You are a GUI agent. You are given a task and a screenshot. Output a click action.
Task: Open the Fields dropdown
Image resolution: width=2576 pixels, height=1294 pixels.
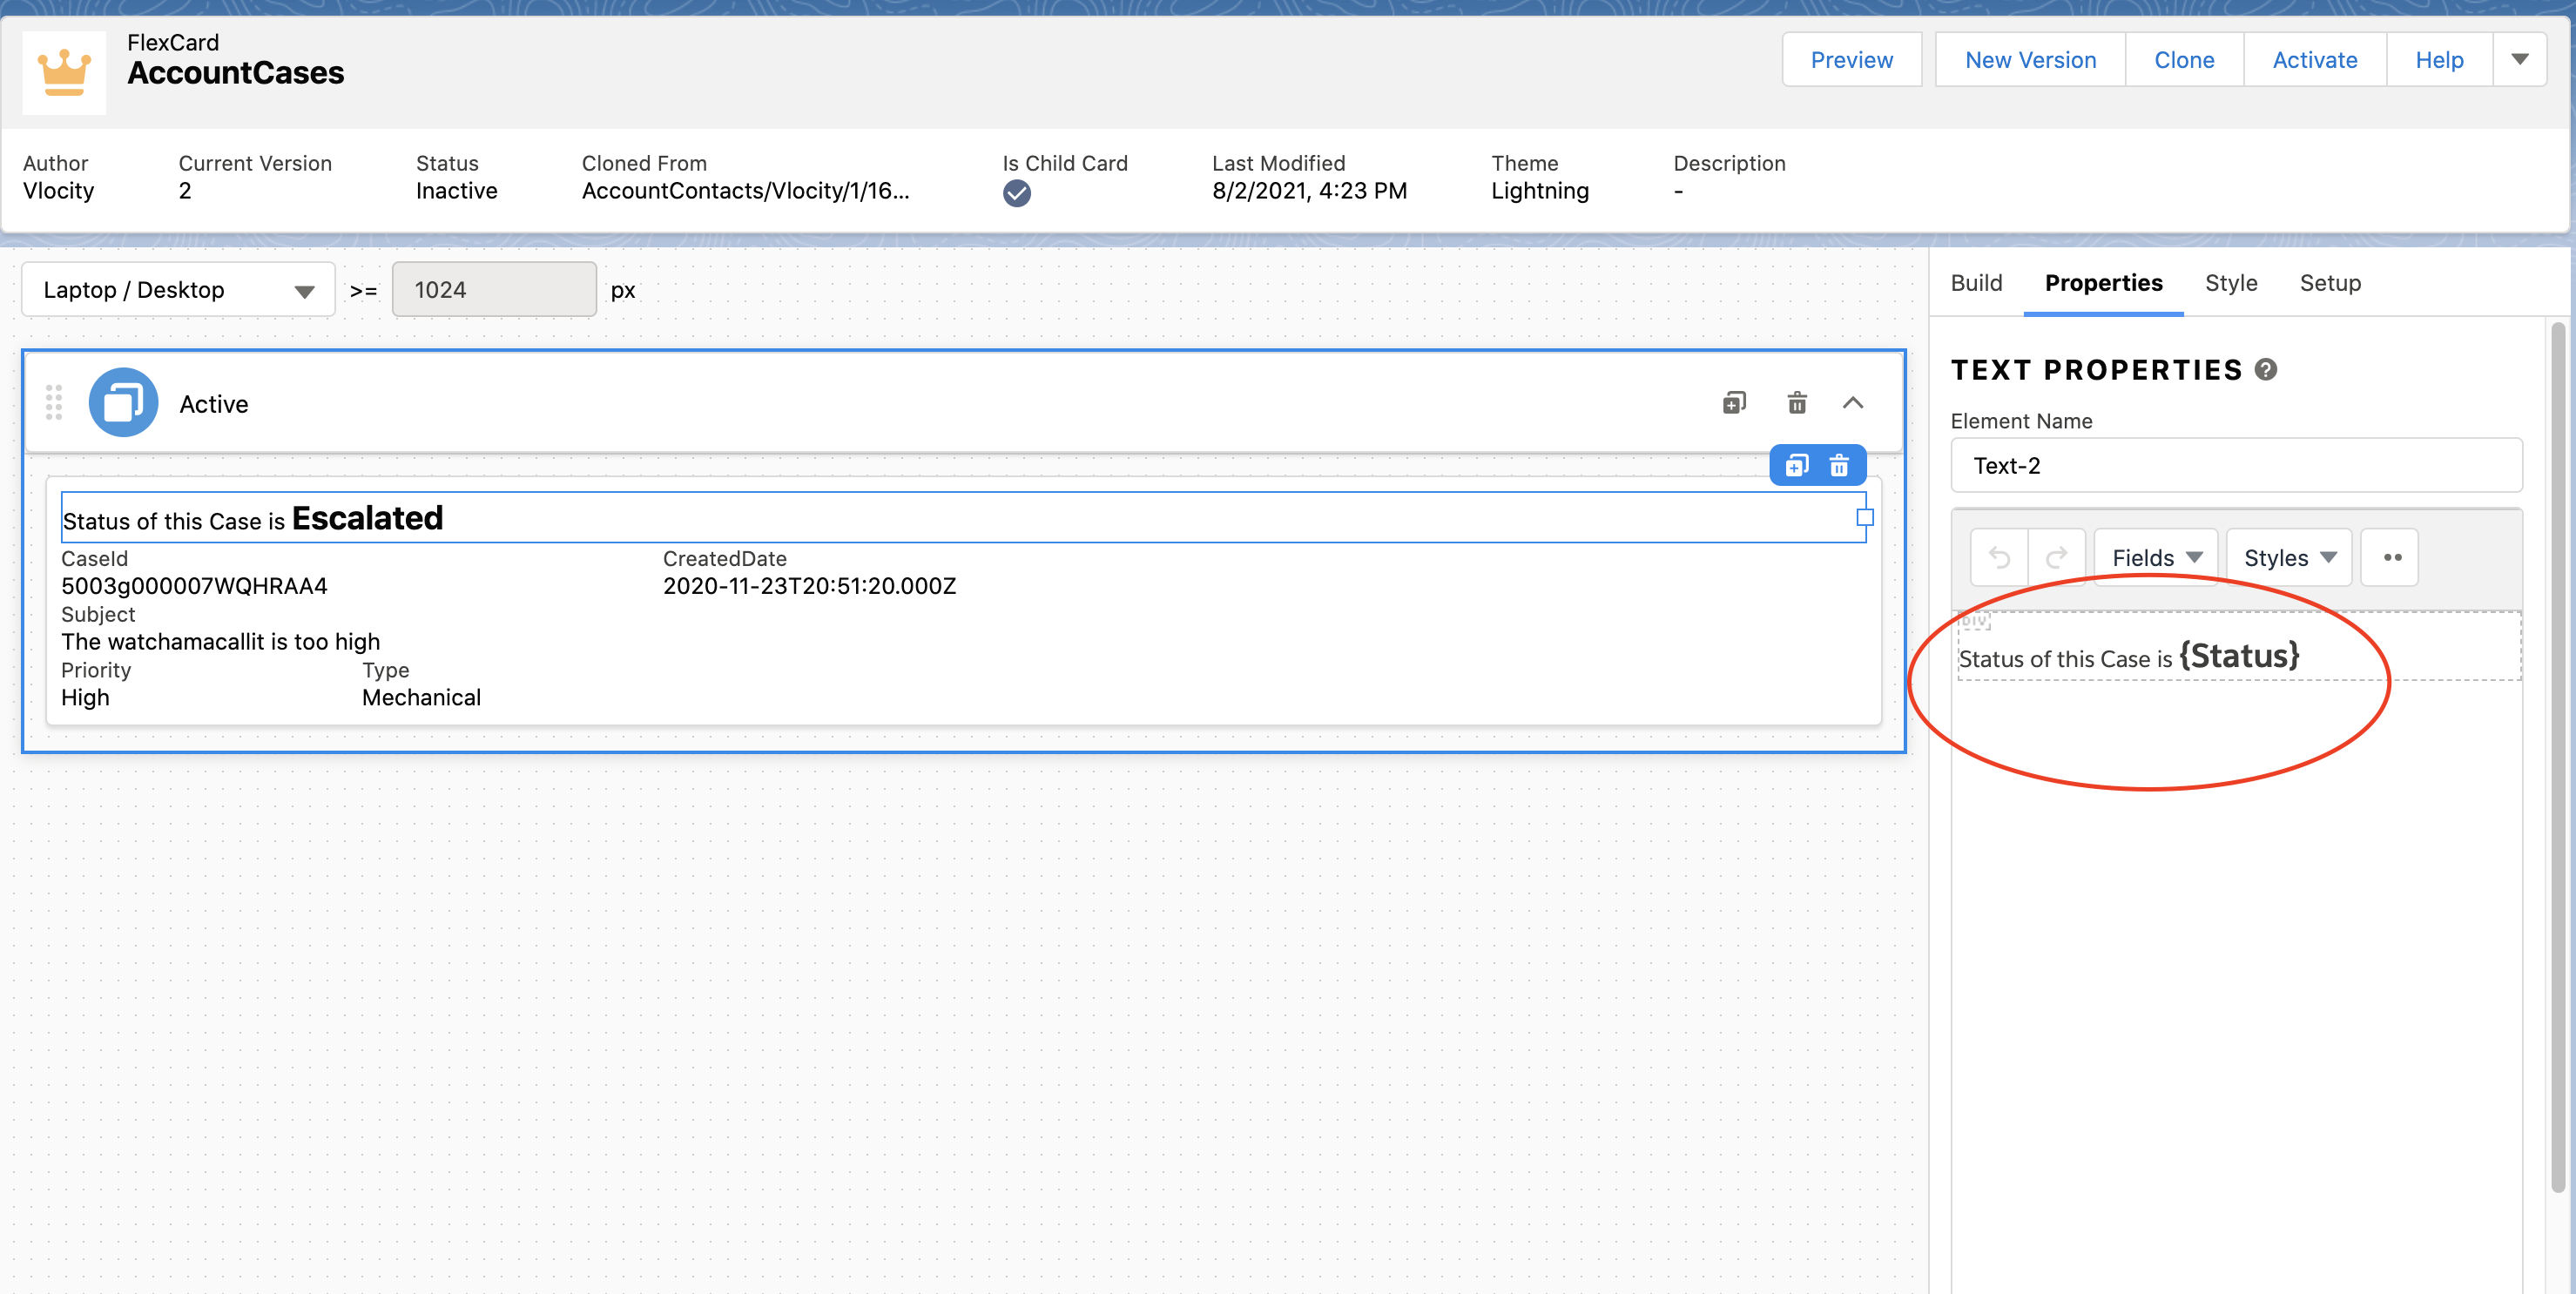[2156, 558]
